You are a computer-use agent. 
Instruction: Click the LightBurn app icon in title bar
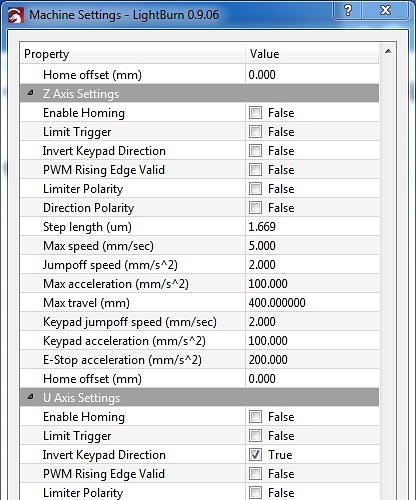[15, 15]
